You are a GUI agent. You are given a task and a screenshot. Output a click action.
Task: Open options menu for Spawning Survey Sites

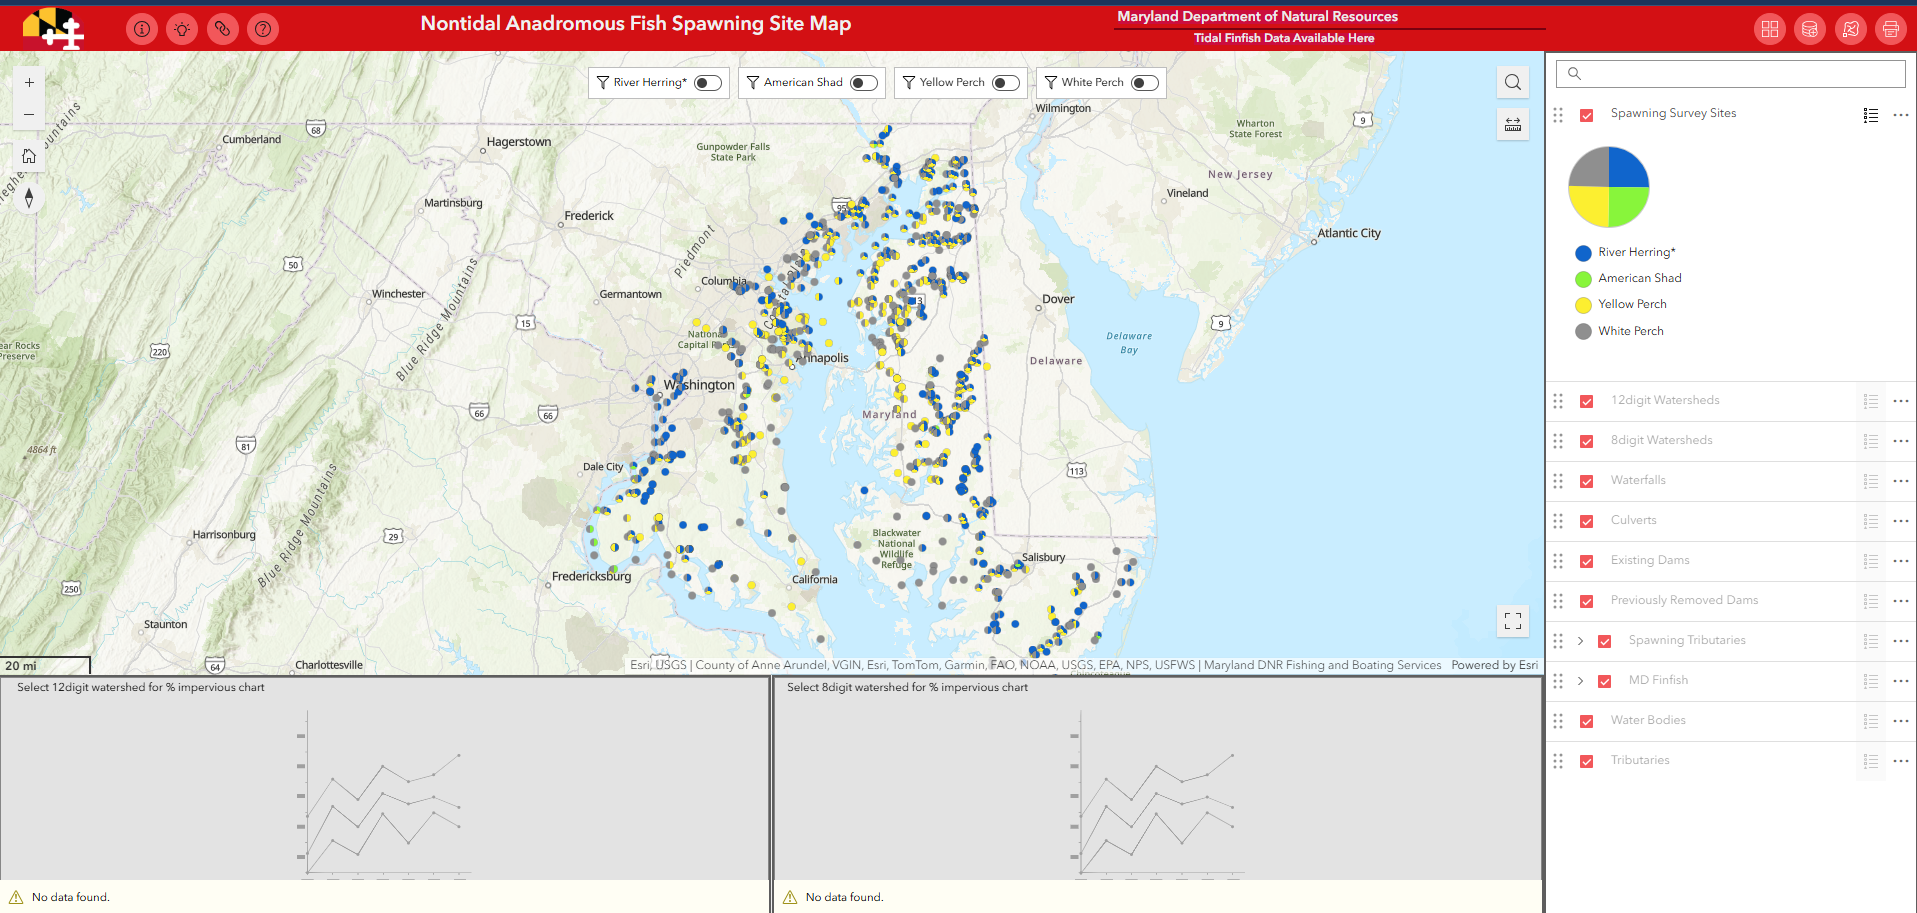pos(1901,115)
